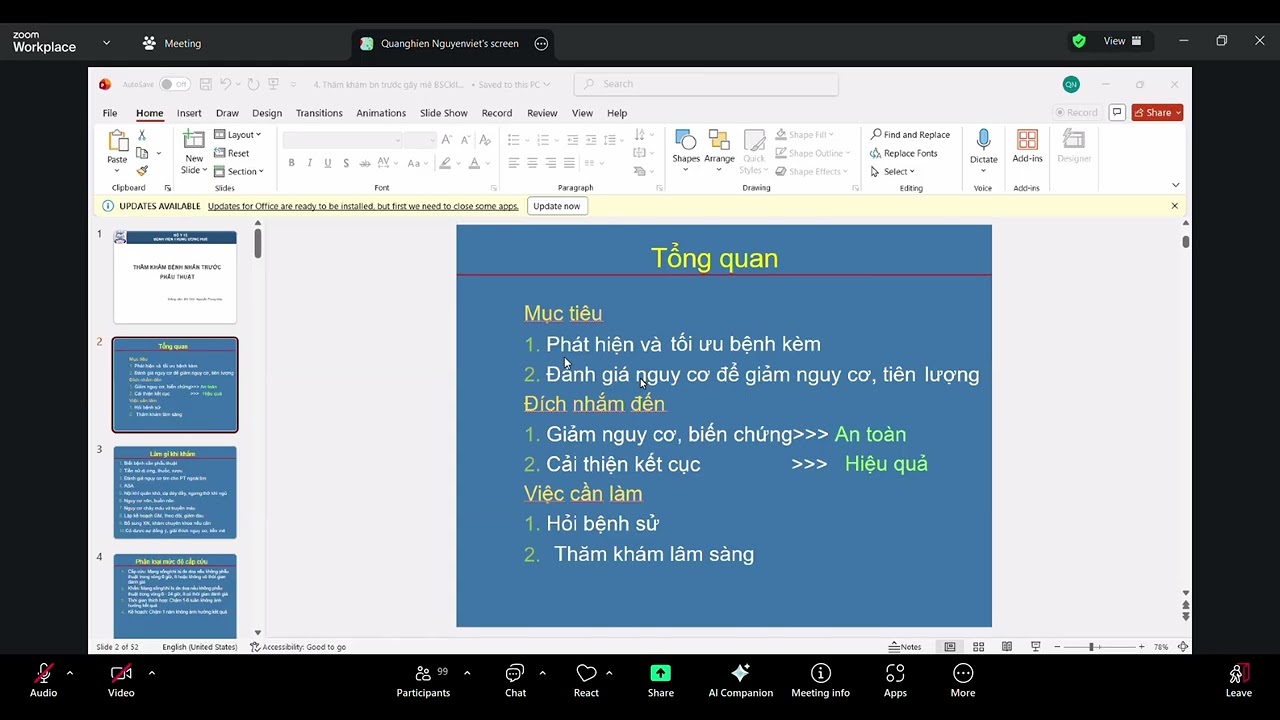Click the Slide Sorter view icon
1280x720 pixels.
click(x=979, y=647)
